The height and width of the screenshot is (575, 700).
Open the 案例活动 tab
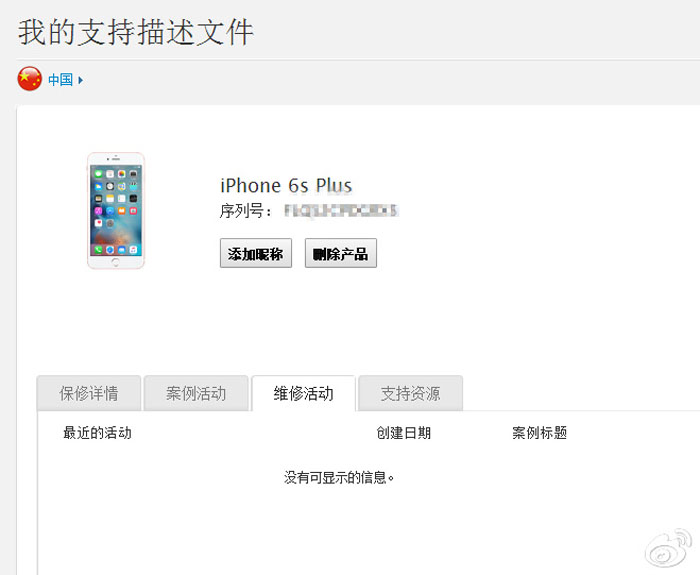196,393
